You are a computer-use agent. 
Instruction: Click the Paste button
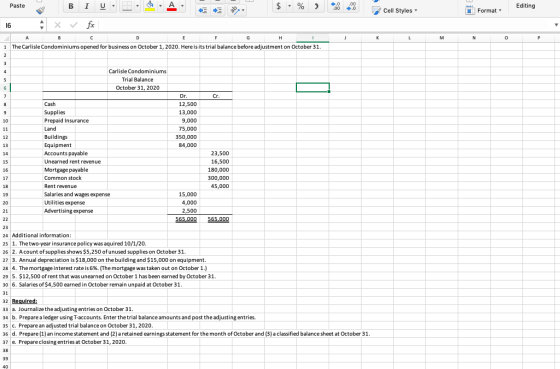click(17, 6)
